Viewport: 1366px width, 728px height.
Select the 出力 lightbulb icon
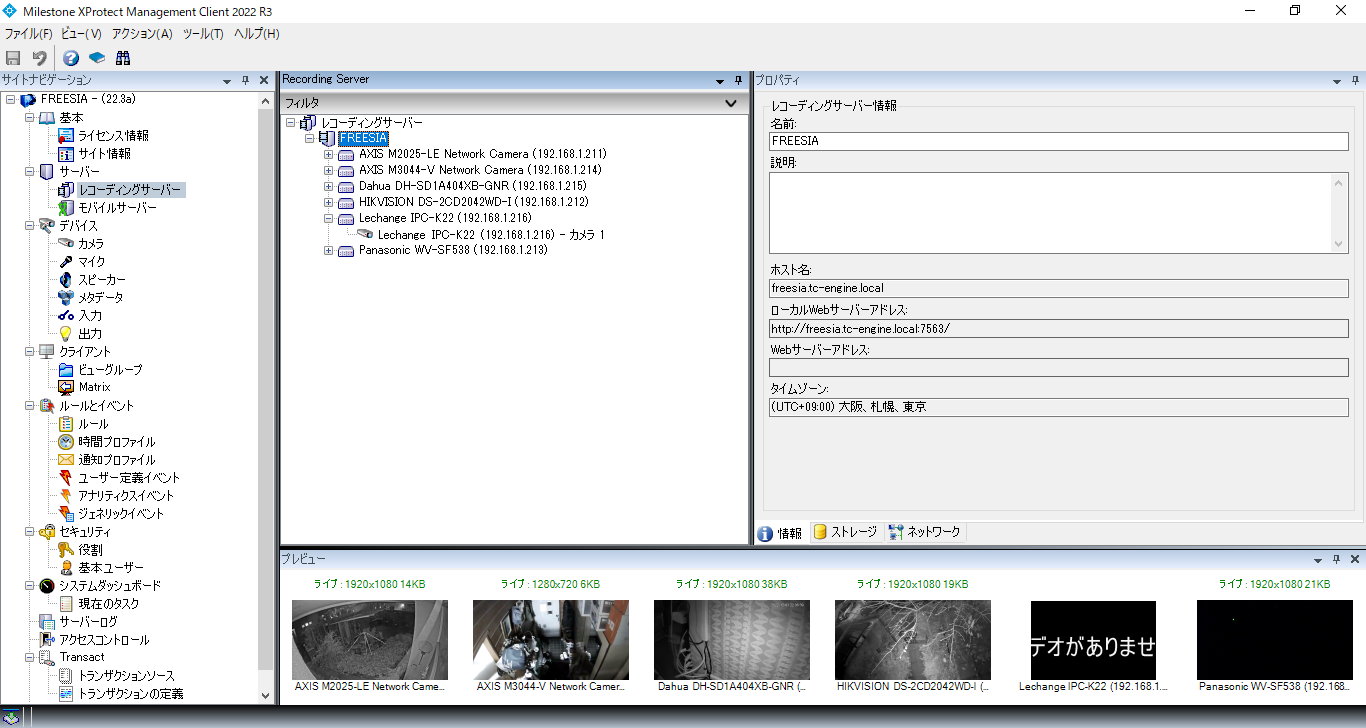66,334
